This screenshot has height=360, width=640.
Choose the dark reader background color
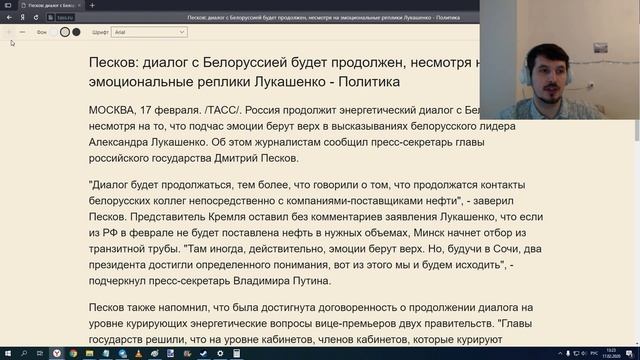(x=76, y=32)
